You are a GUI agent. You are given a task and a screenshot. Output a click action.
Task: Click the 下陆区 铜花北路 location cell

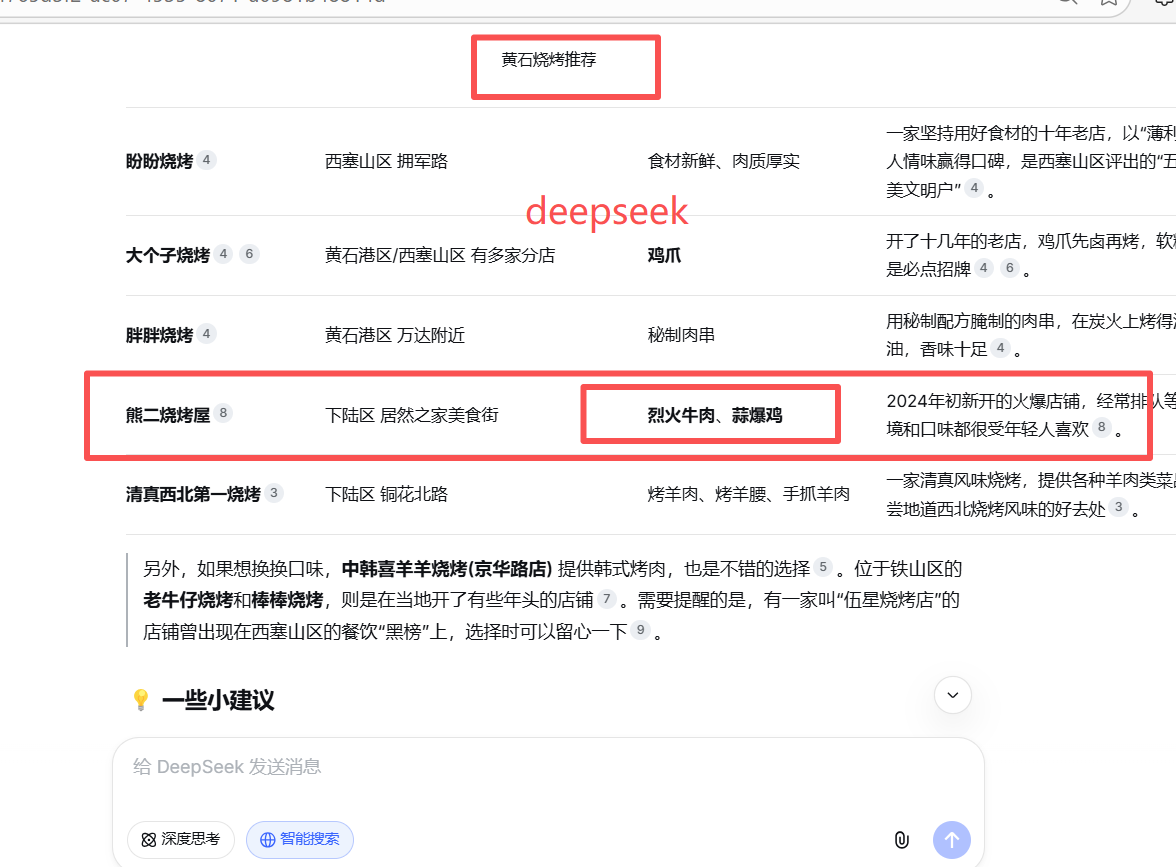(386, 494)
